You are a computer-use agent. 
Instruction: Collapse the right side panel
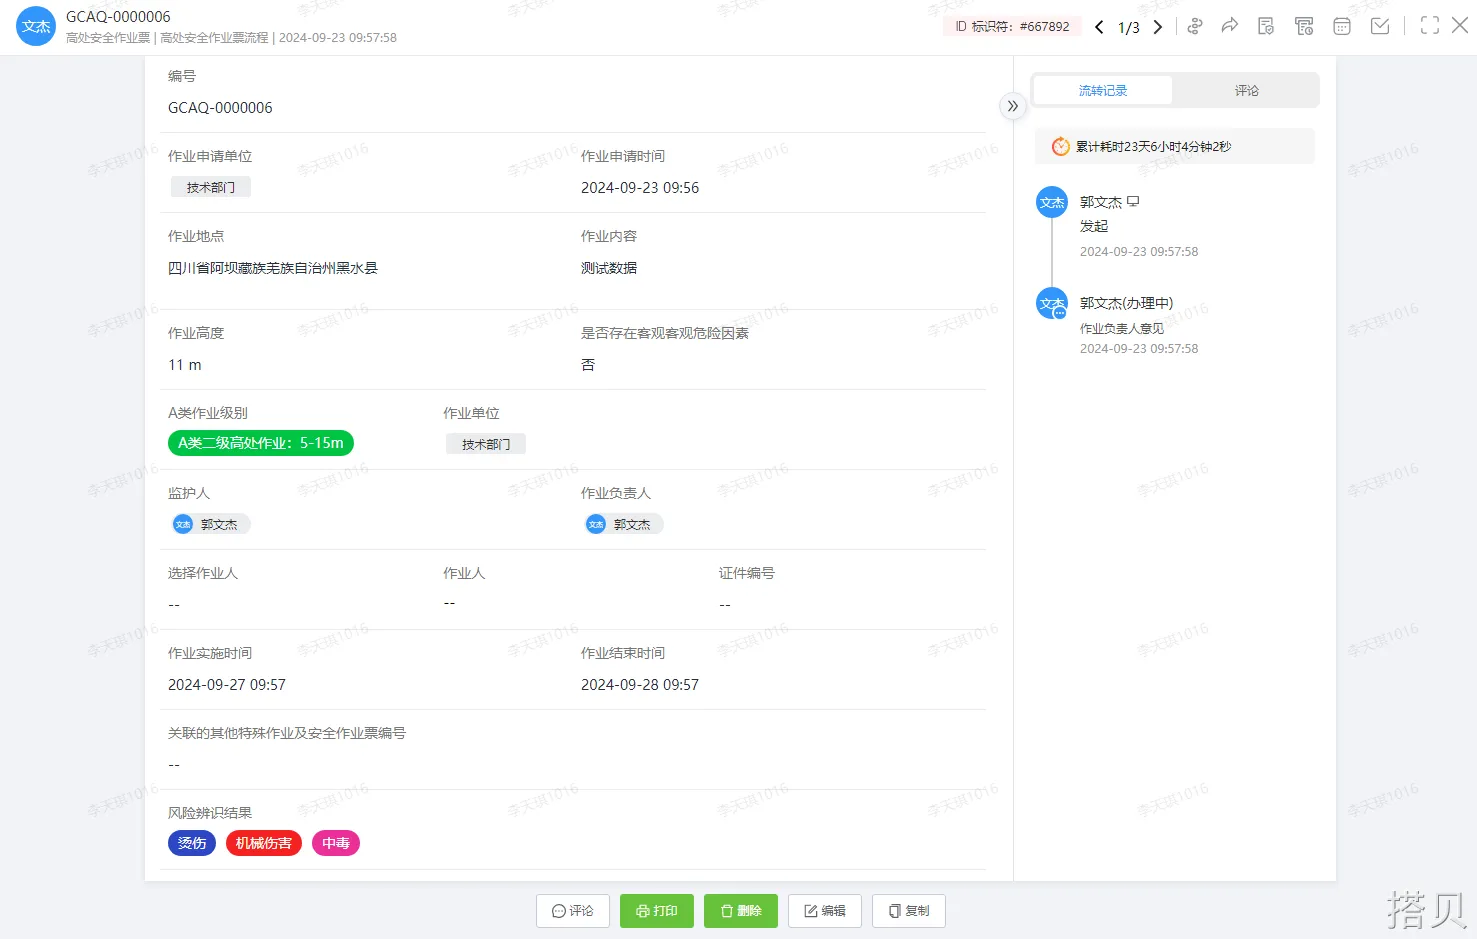coord(1013,106)
